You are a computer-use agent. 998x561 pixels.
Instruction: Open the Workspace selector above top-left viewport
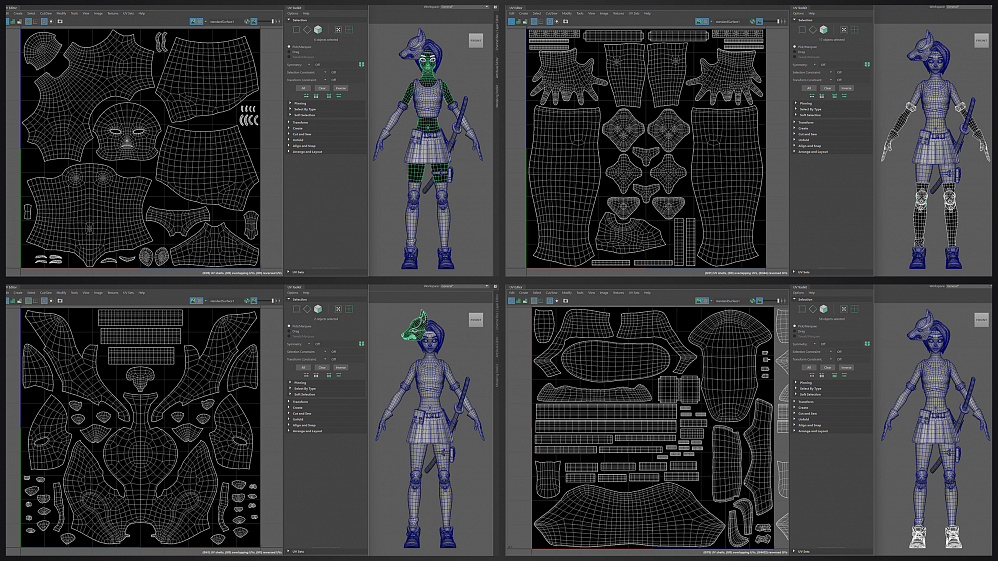(465, 6)
